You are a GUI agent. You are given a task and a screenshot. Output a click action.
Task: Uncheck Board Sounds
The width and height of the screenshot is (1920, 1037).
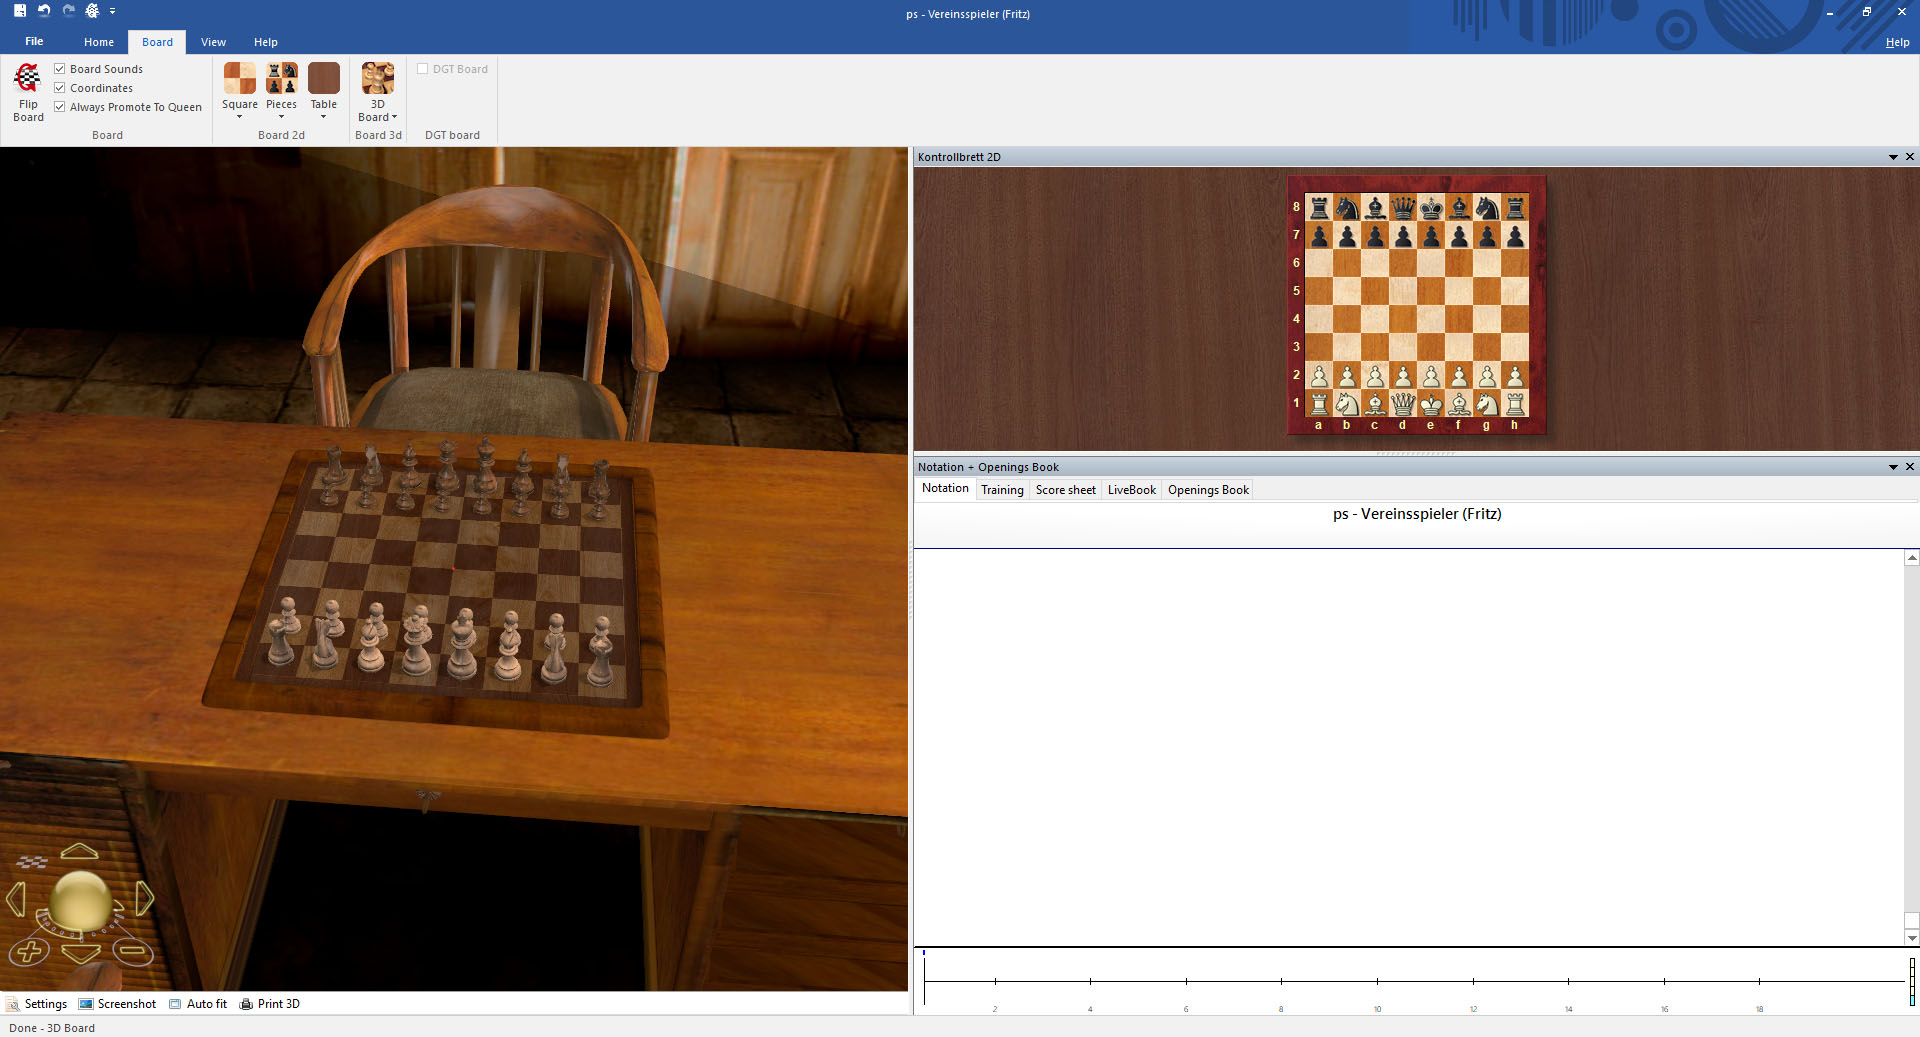[x=60, y=68]
